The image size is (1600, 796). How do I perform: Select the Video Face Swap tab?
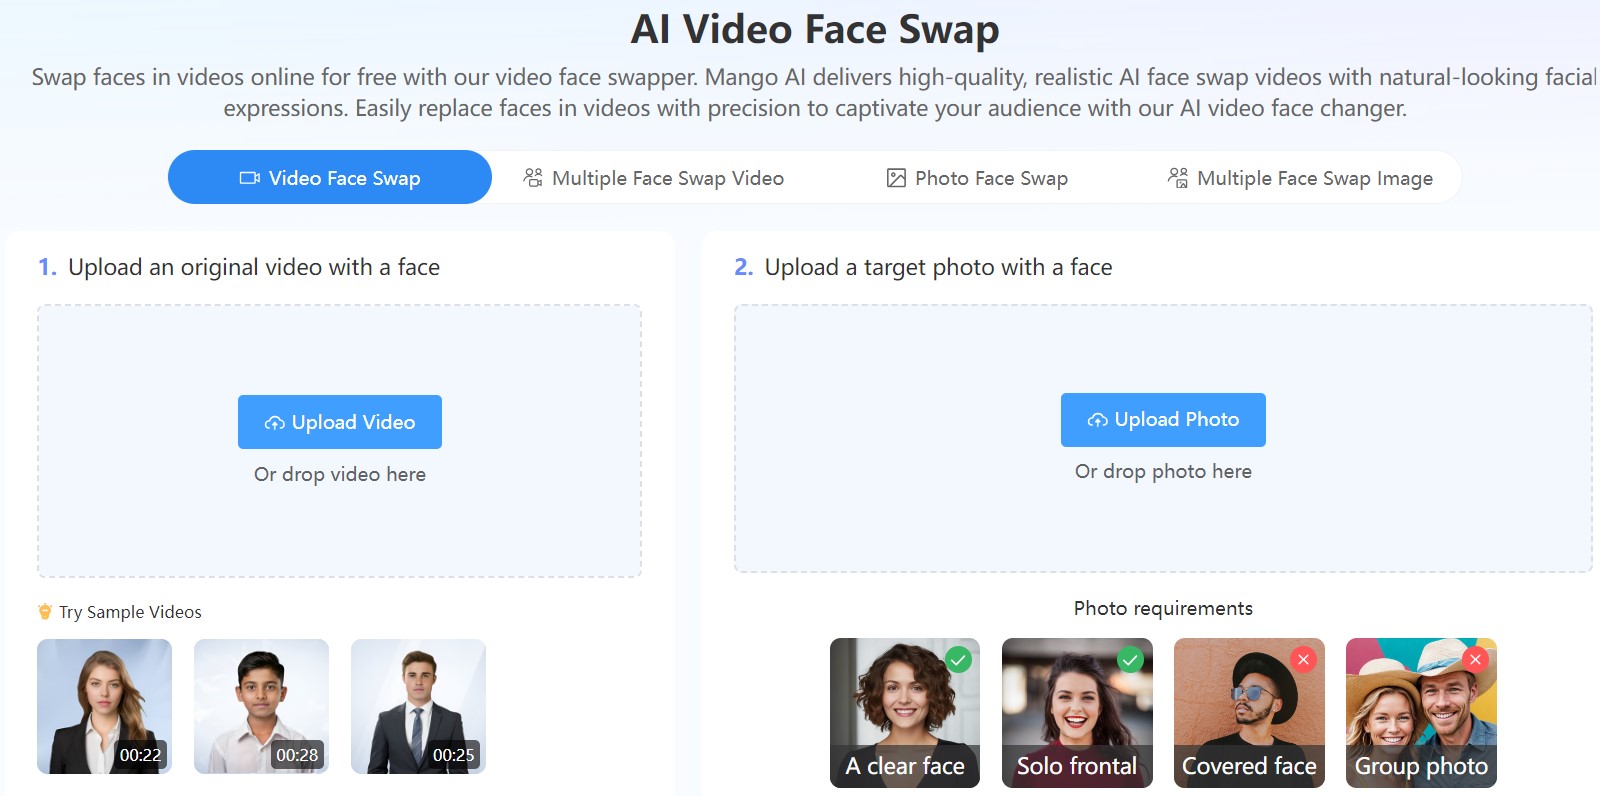point(330,177)
